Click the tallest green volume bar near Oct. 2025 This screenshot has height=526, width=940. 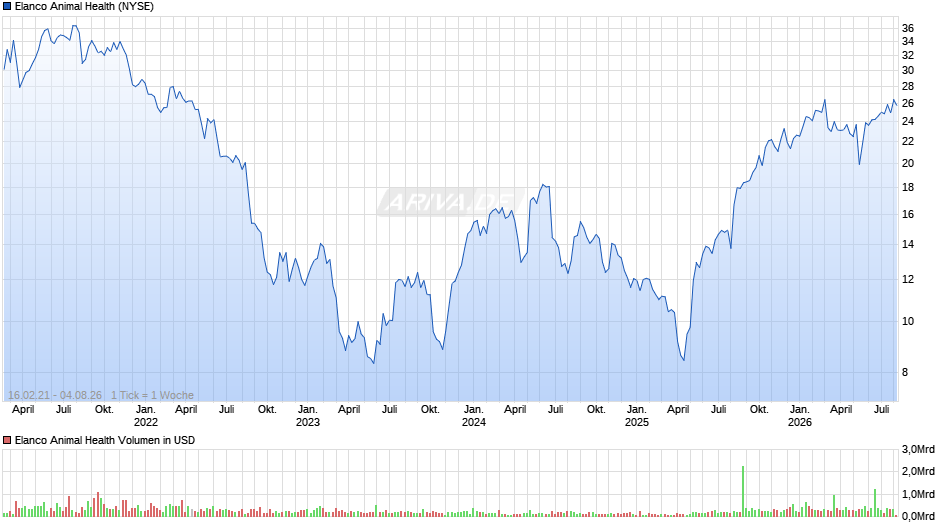743,491
